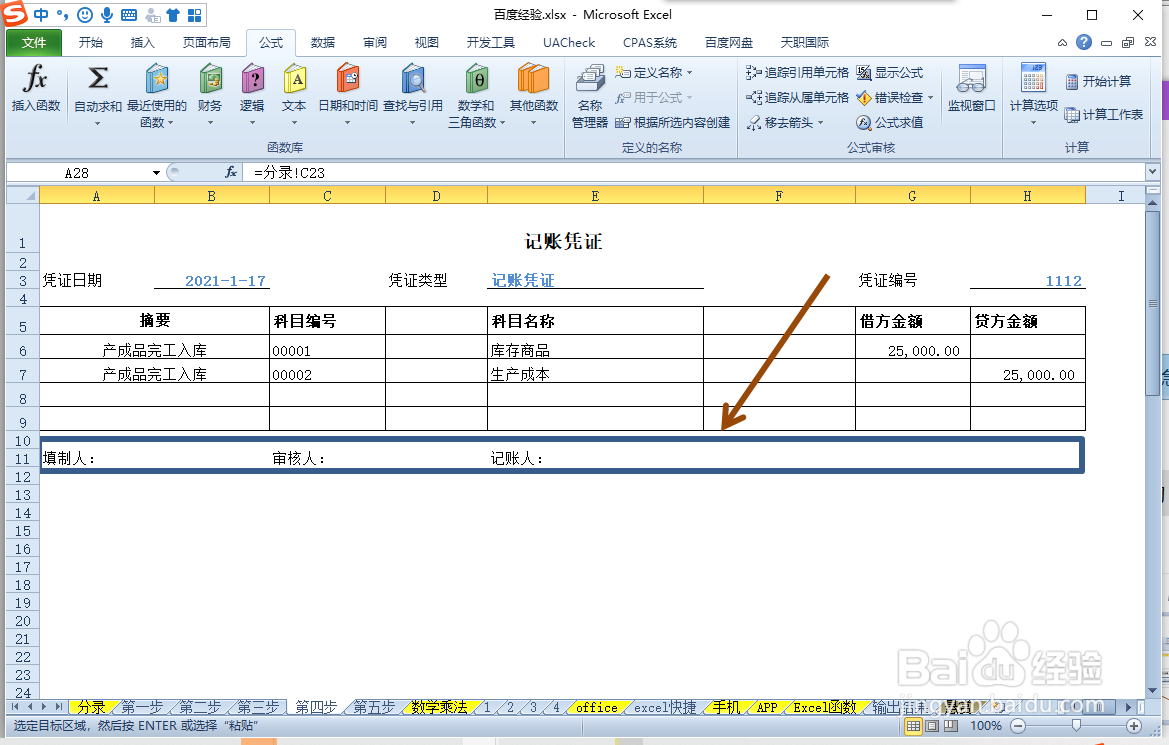Click Remove Arrows (移去箭头)
Screen dimensions: 1169x745
click(x=780, y=122)
